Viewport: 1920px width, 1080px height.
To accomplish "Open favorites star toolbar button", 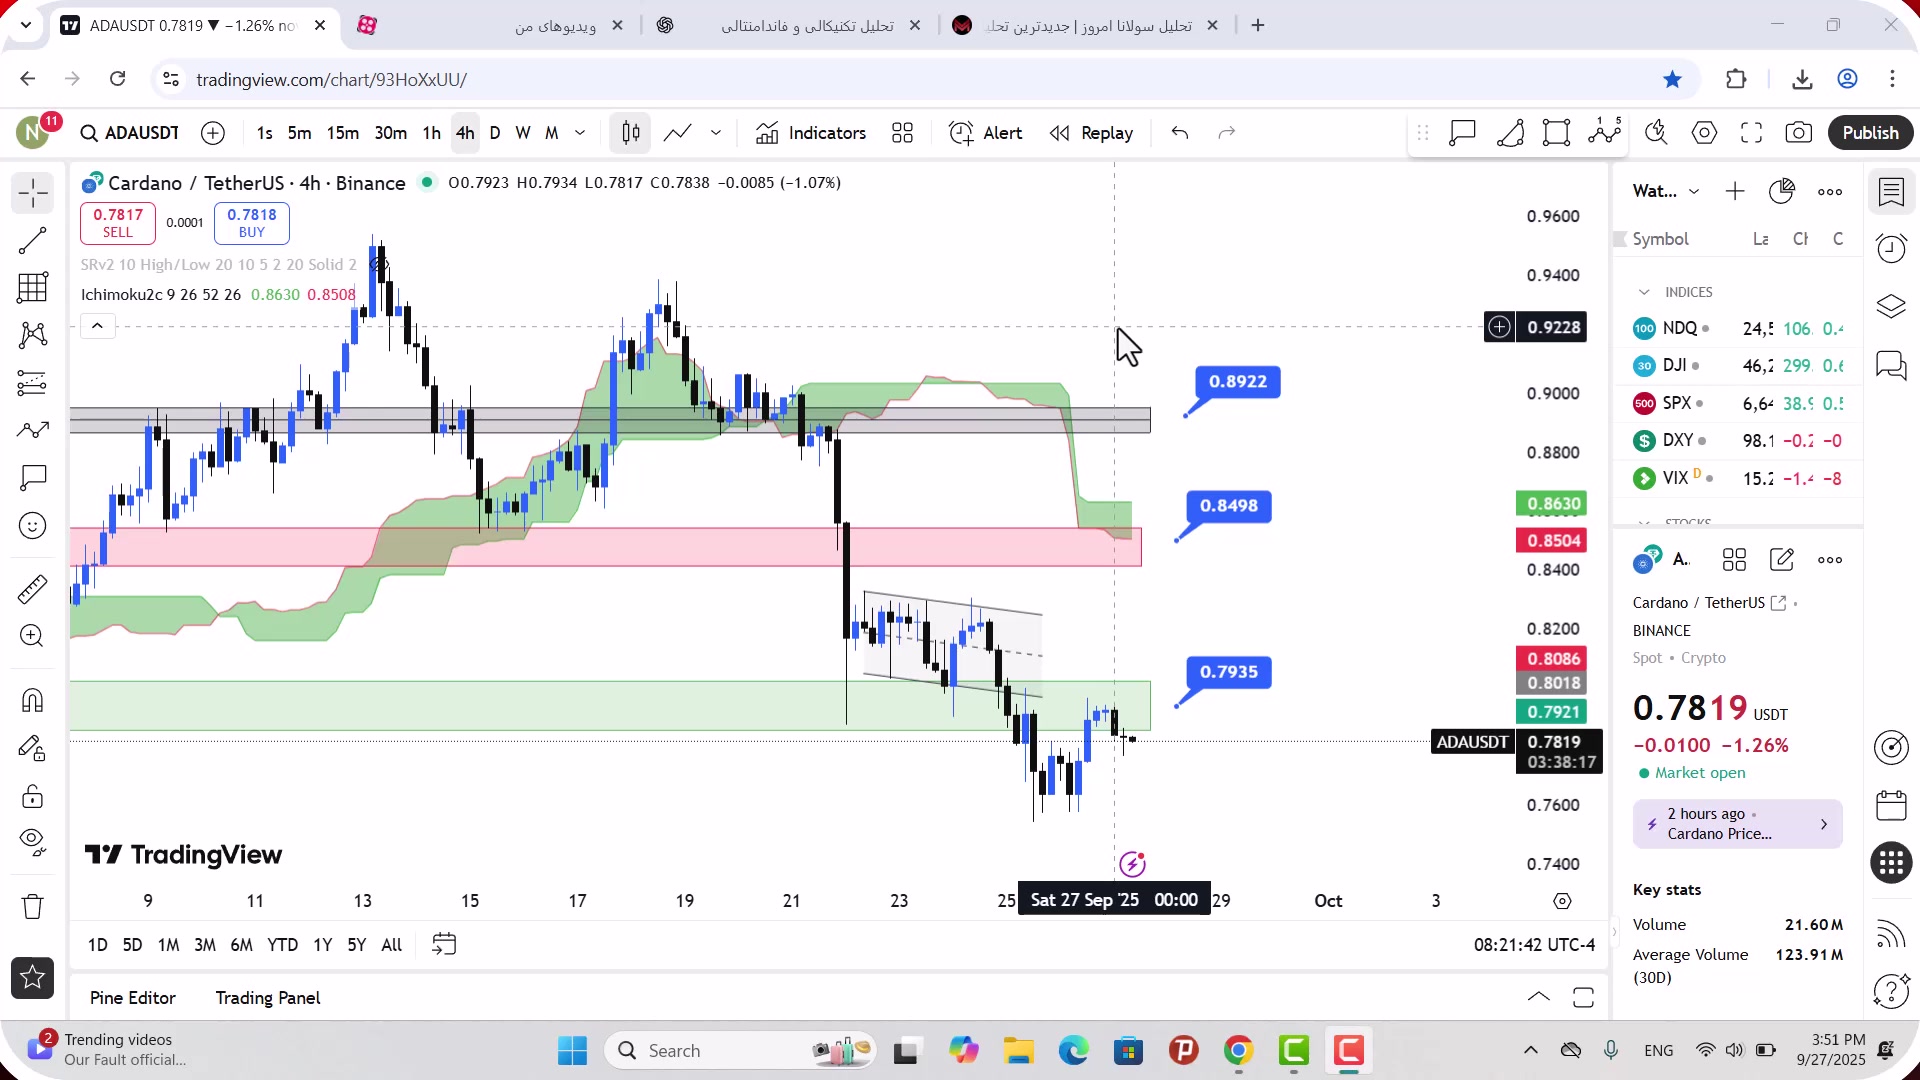I will tap(32, 978).
